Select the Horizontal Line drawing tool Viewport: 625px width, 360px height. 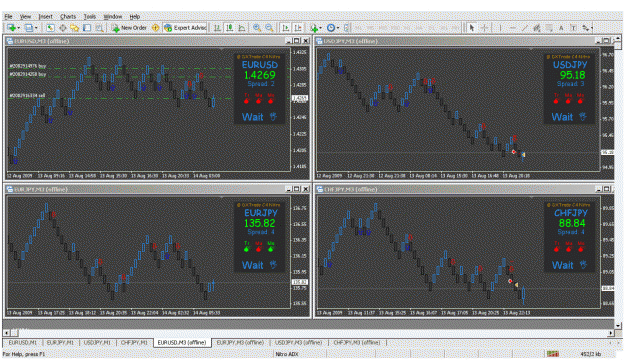coord(513,28)
